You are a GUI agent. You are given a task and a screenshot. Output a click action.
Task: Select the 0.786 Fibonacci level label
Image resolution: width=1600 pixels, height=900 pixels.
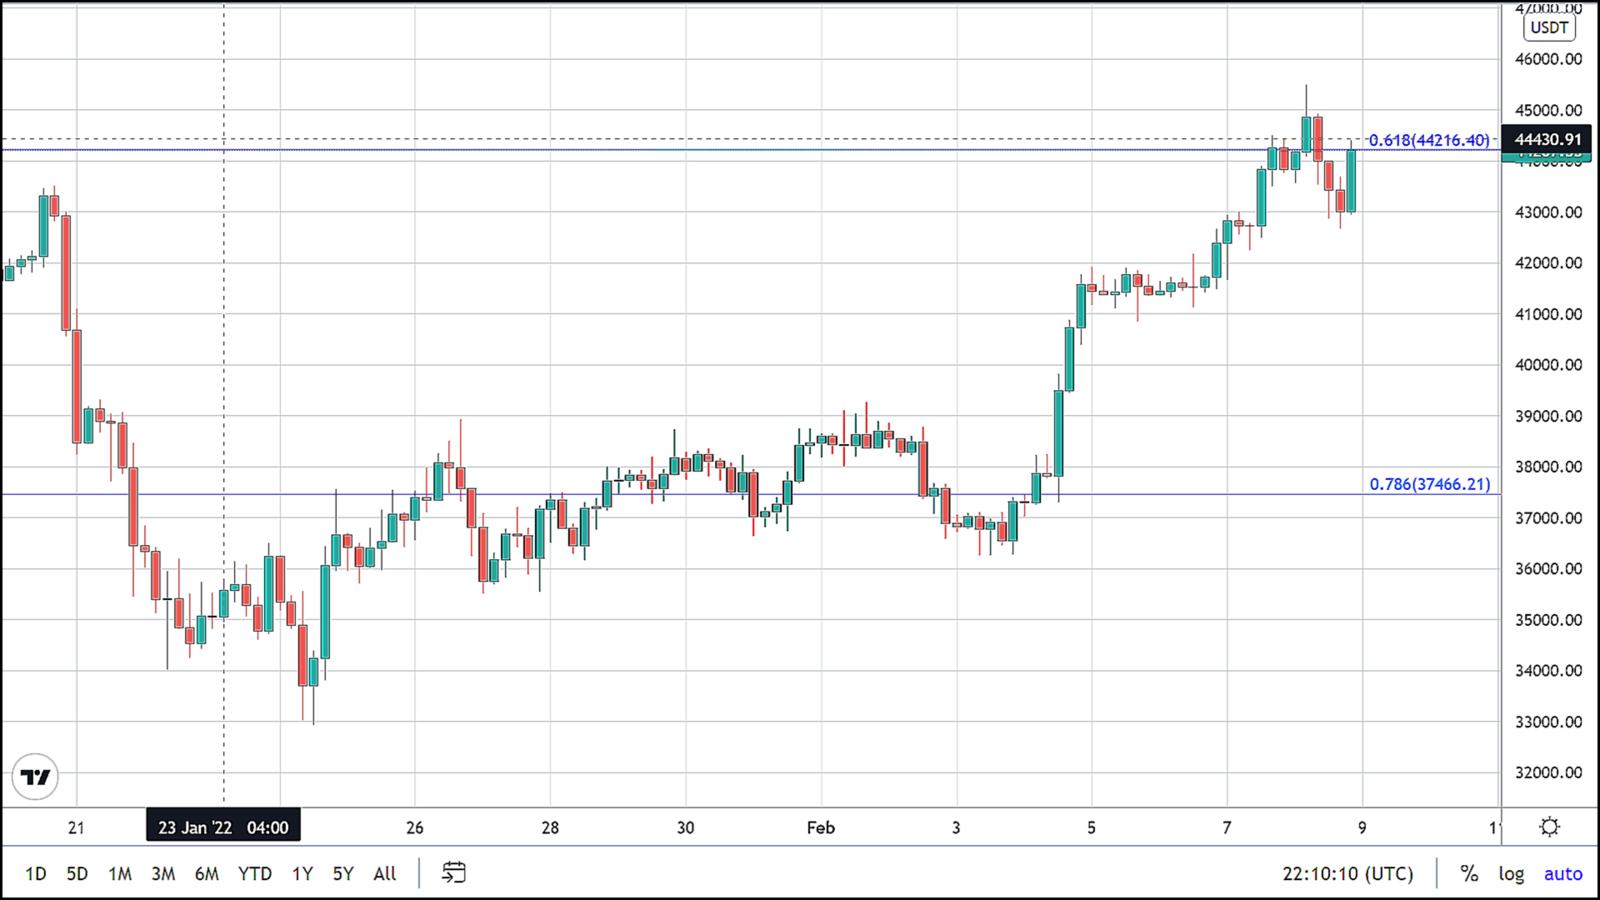1430,484
